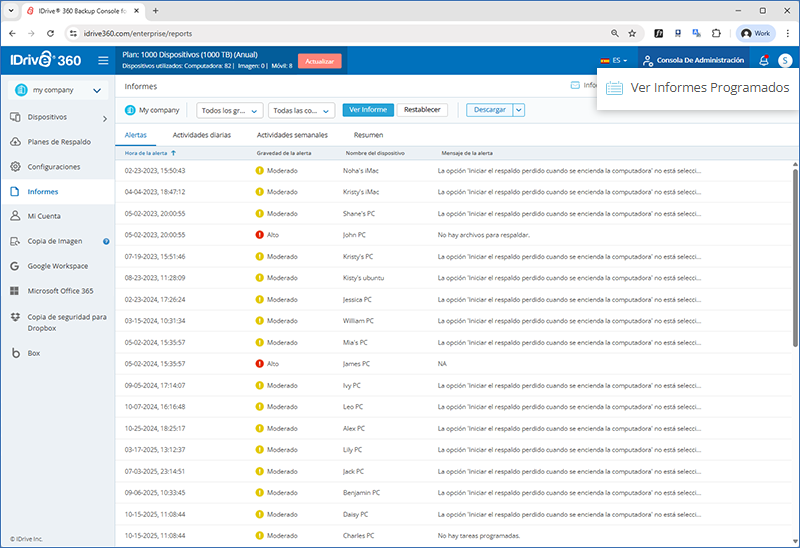
Task: Click the Ver Informe button
Action: pos(367,110)
